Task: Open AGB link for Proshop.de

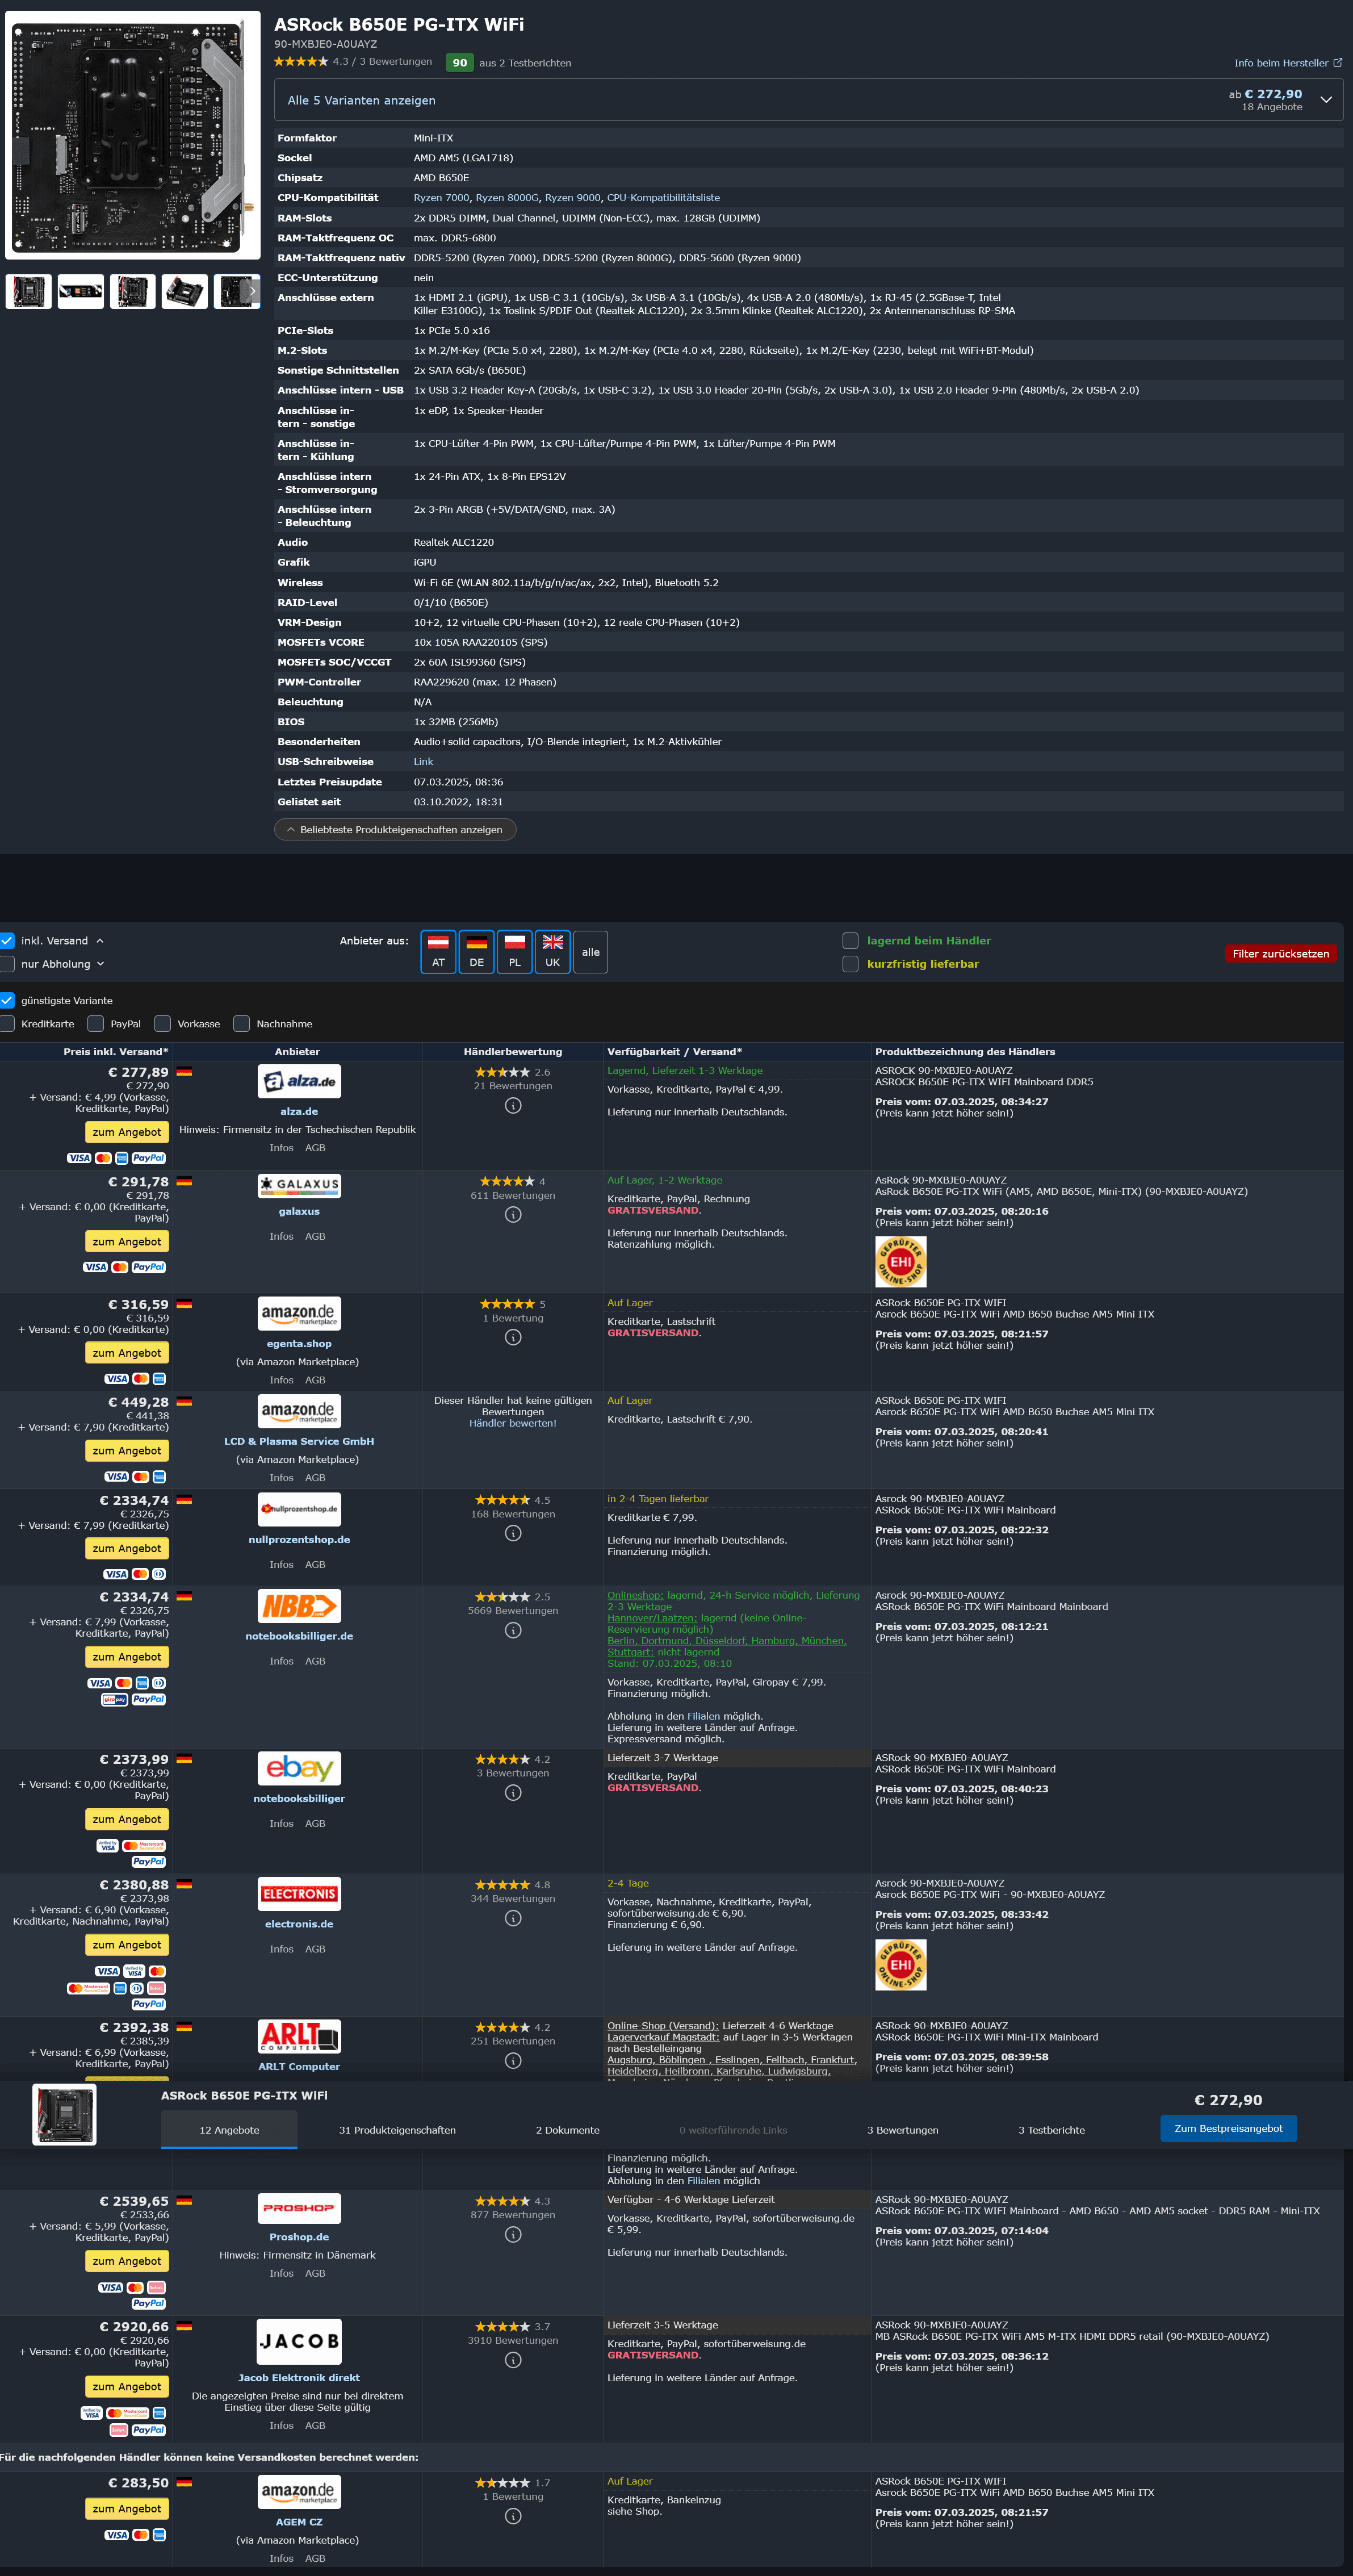Action: coord(315,2273)
